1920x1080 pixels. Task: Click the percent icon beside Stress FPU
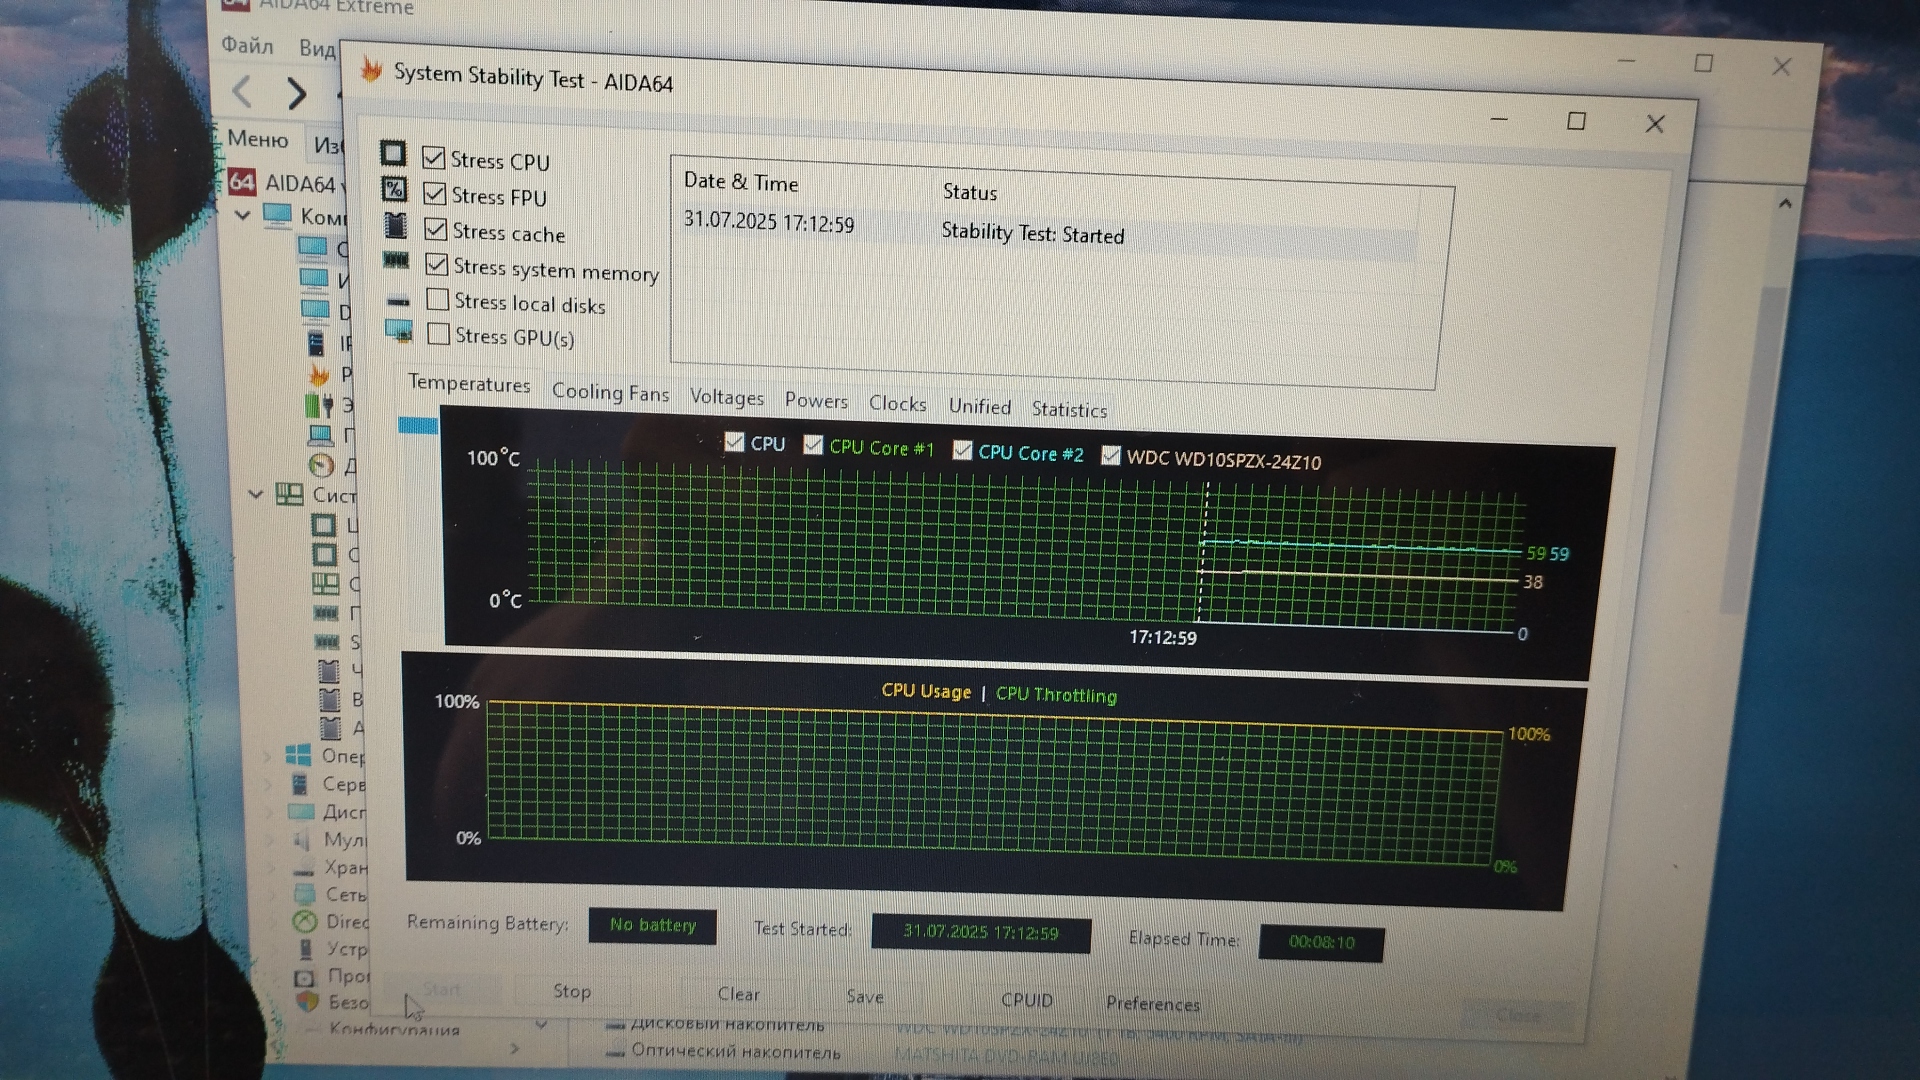(x=394, y=190)
